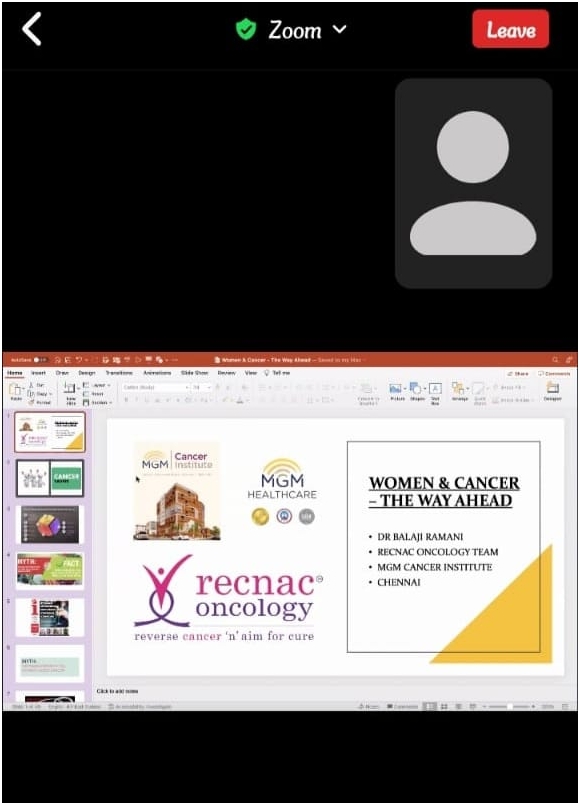Go back using the top-left arrow
Image resolution: width=580 pixels, height=805 pixels.
click(32, 30)
